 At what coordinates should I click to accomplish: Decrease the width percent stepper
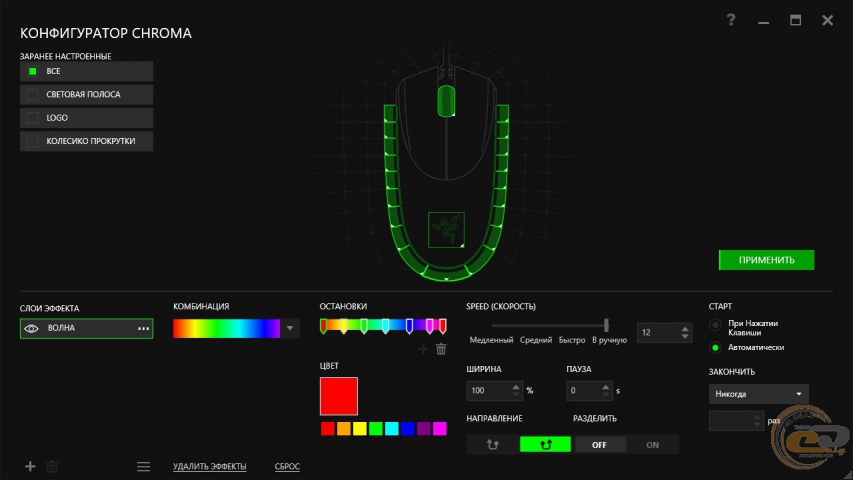pyautogui.click(x=516, y=395)
